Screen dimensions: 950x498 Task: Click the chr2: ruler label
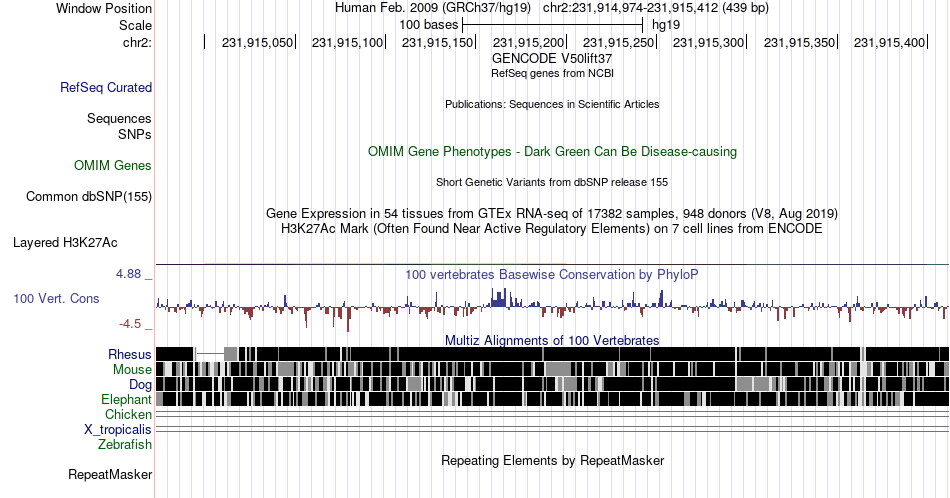[138, 42]
